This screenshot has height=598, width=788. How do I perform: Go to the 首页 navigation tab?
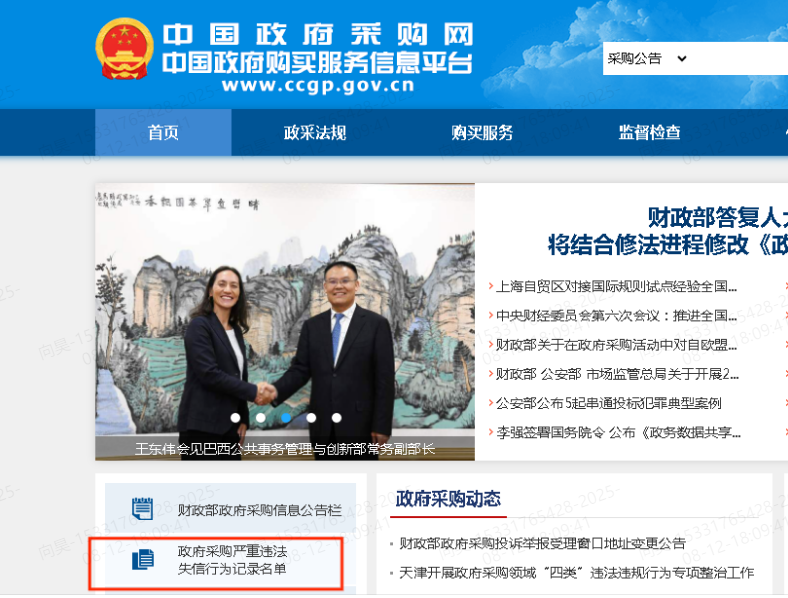[163, 133]
